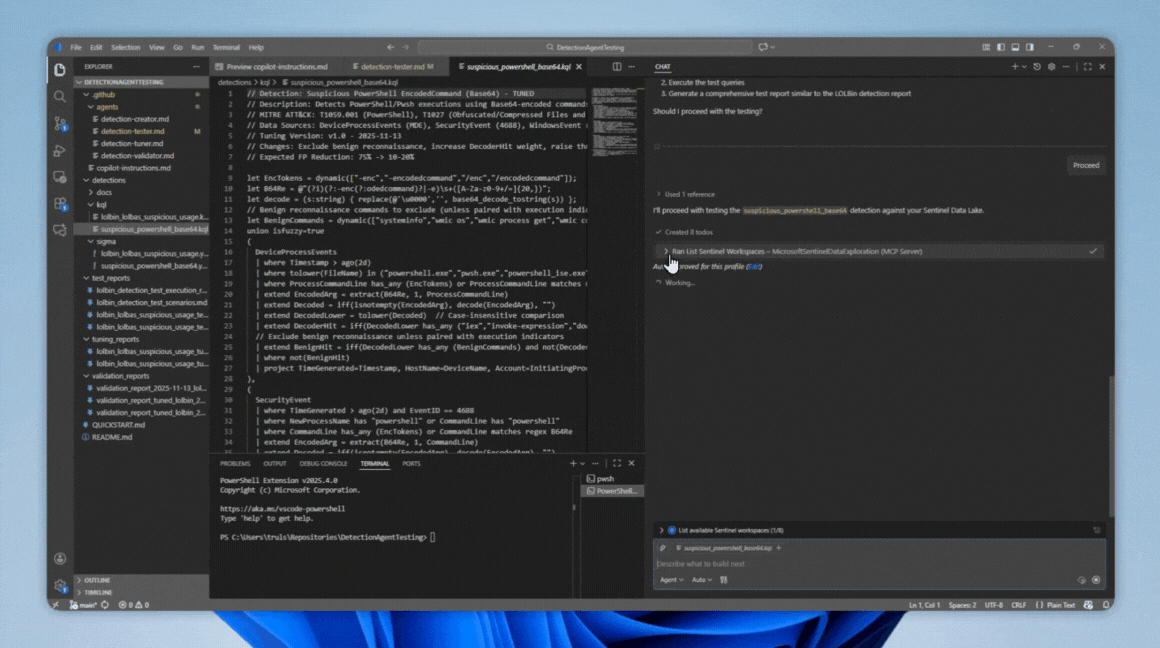Screen dimensions: 1160x648
Task: Toggle the secondary sidebar layout button
Action: 1029,47
